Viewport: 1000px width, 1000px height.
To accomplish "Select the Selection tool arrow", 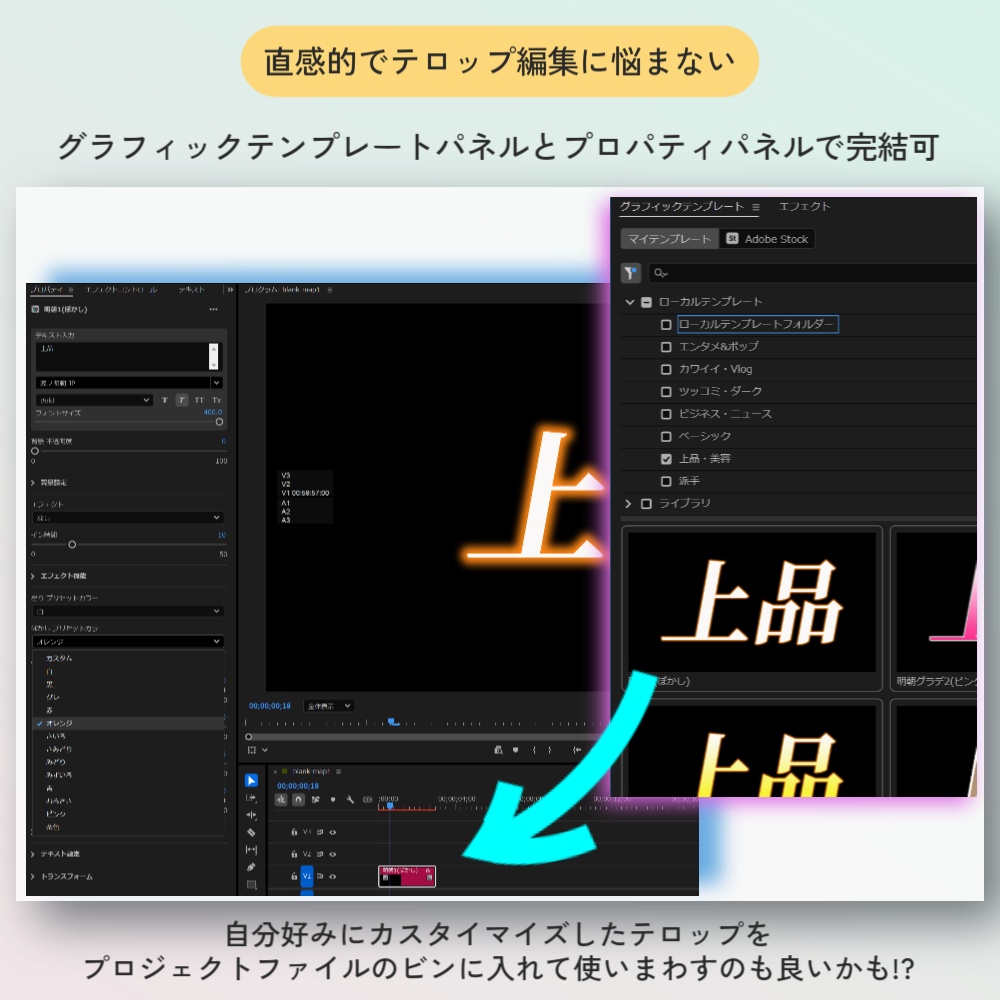I will click(x=251, y=781).
